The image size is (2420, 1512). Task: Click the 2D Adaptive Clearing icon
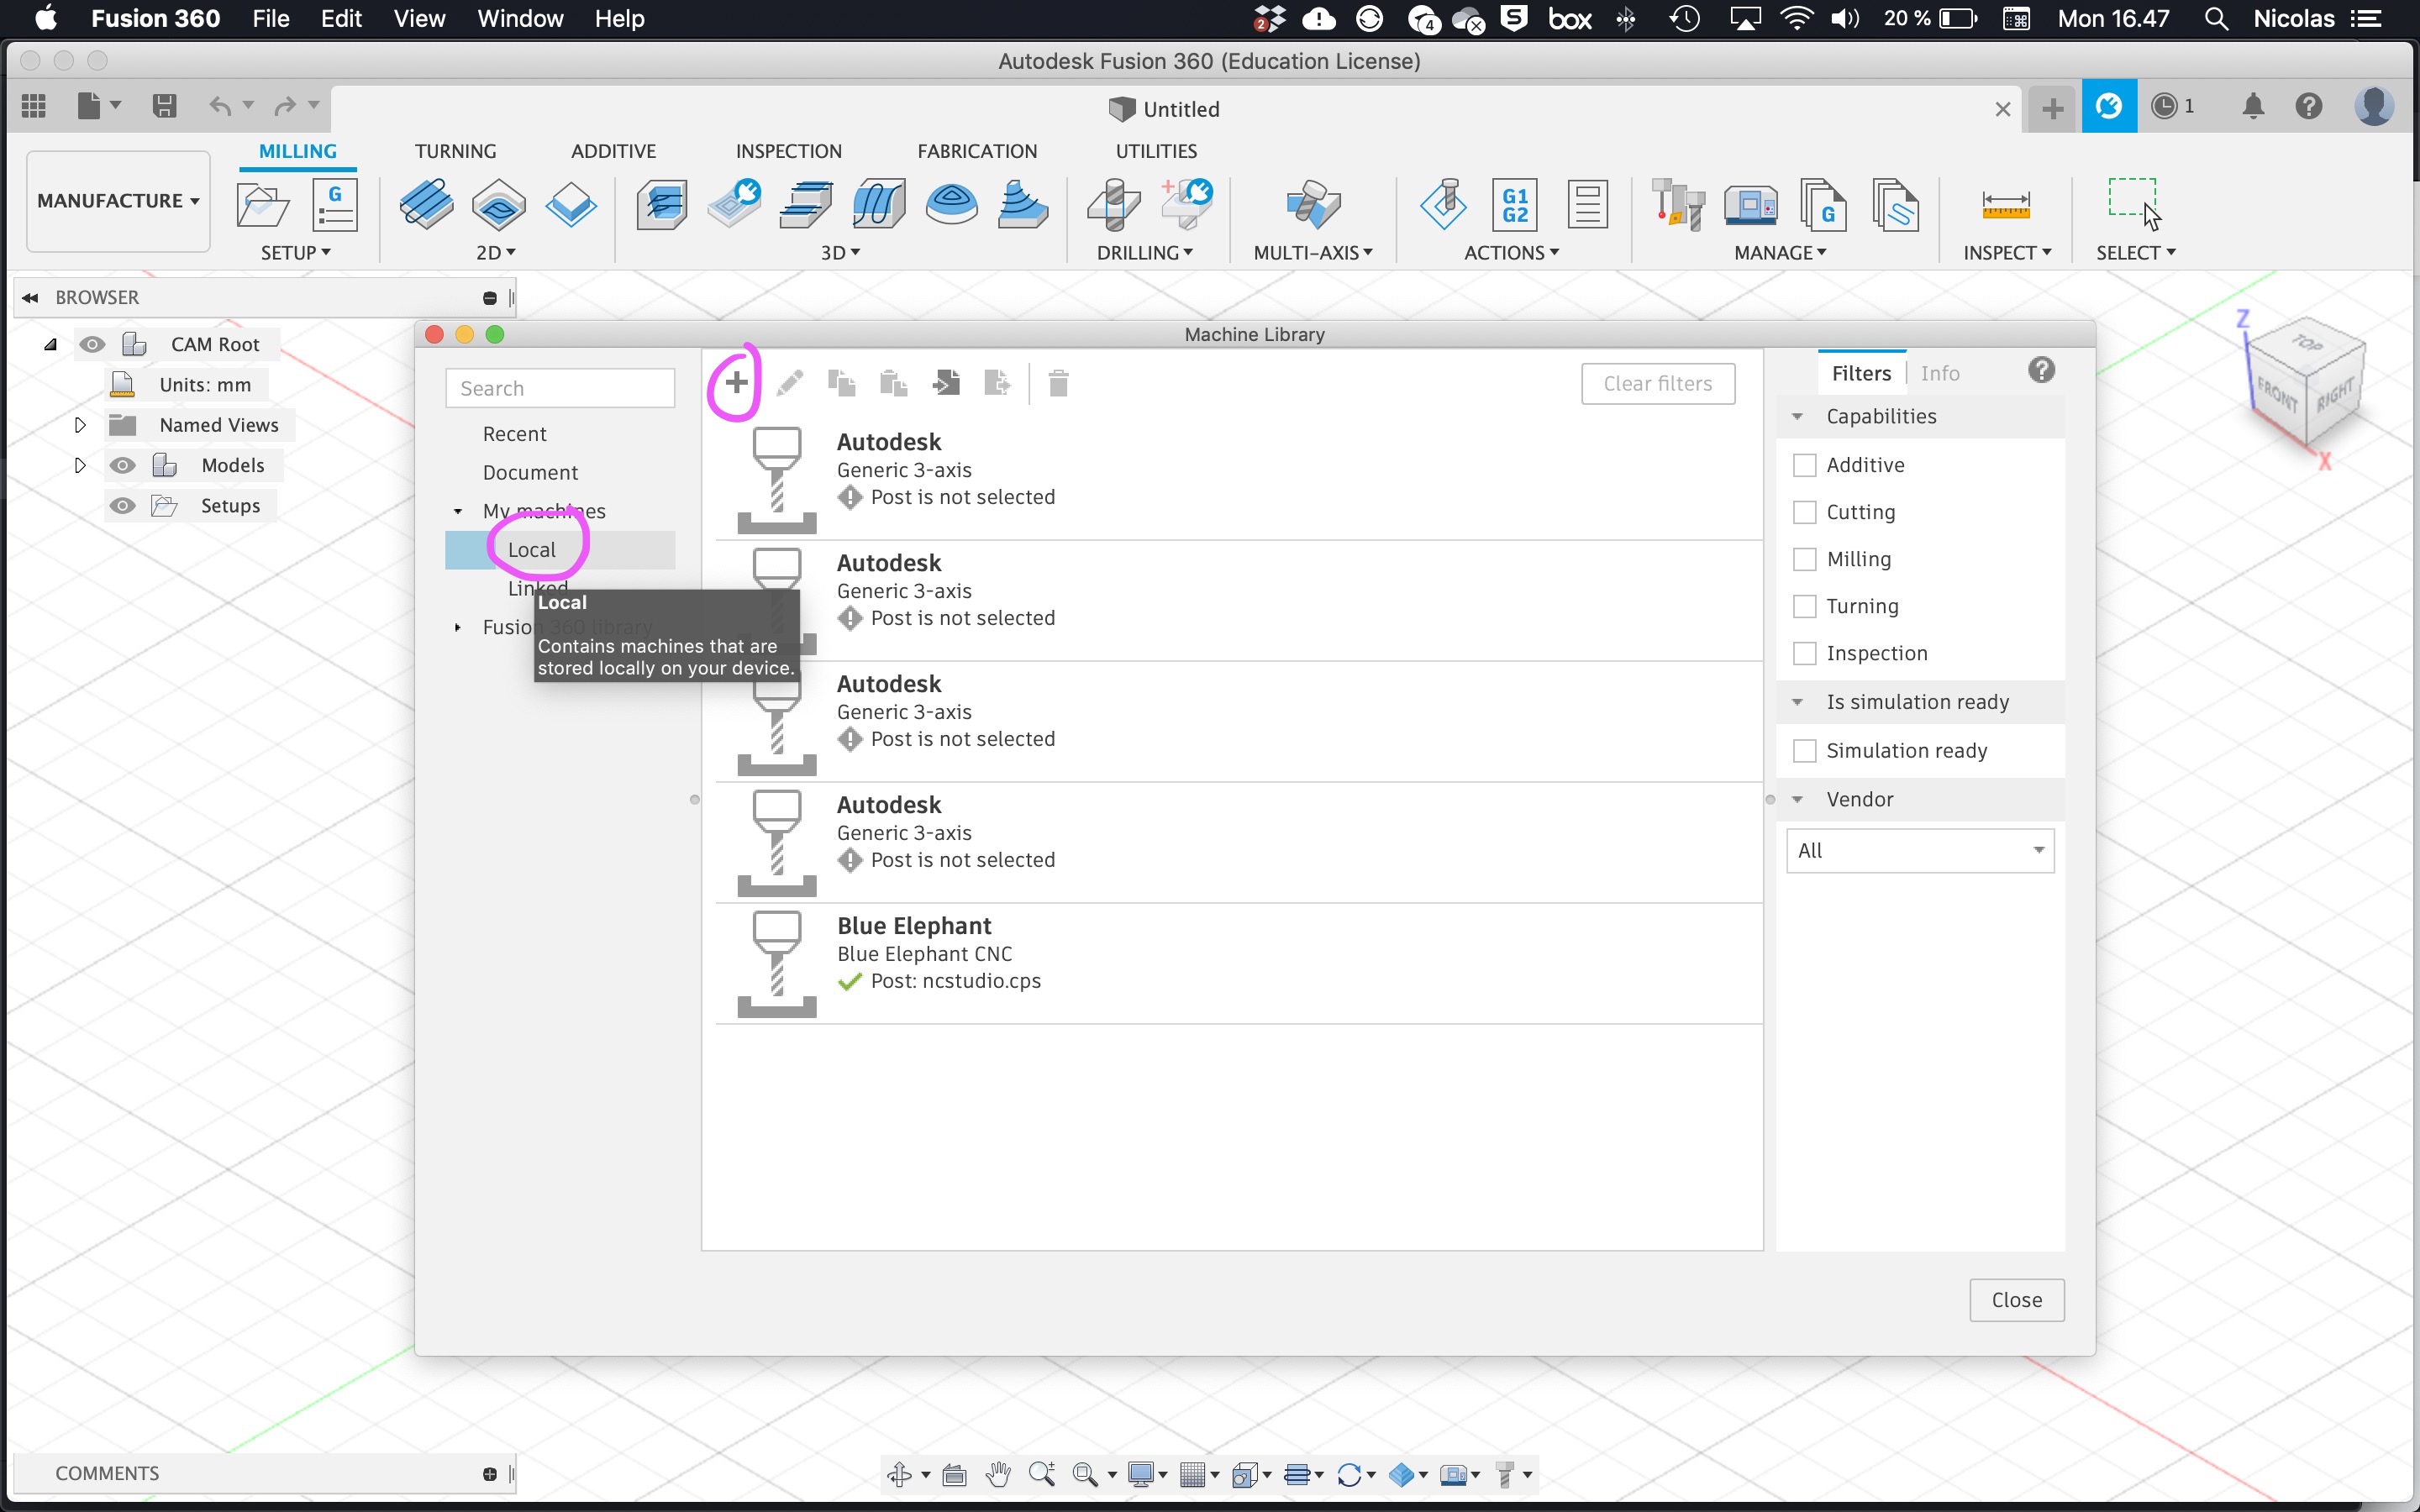(426, 204)
